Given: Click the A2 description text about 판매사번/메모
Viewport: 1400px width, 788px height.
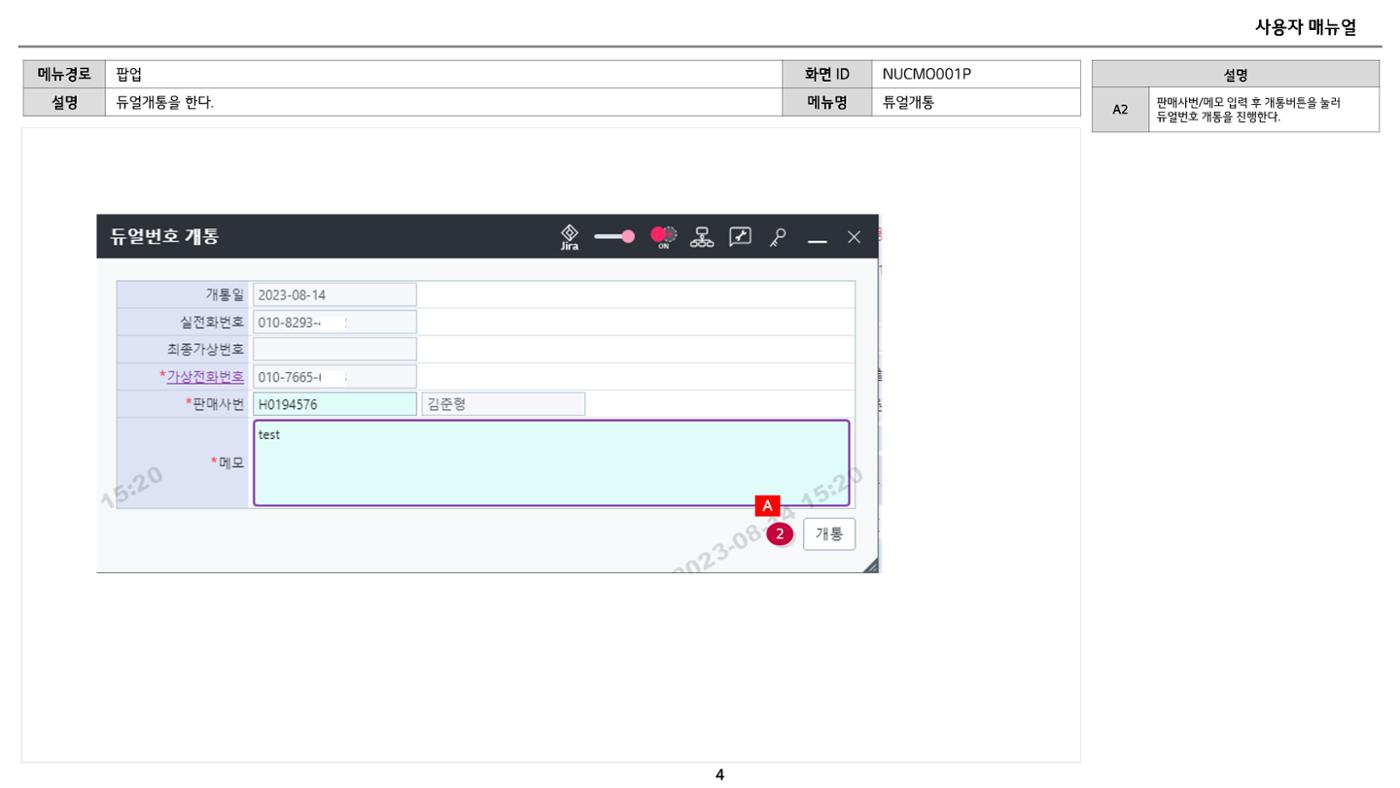Looking at the screenshot, I should pos(1248,109).
